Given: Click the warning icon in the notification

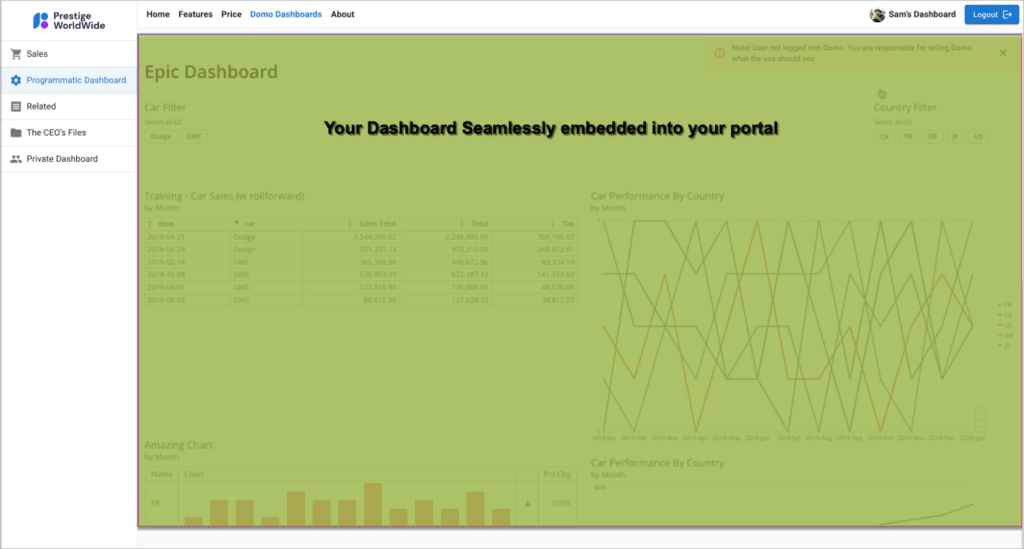Looking at the screenshot, I should pyautogui.click(x=719, y=53).
